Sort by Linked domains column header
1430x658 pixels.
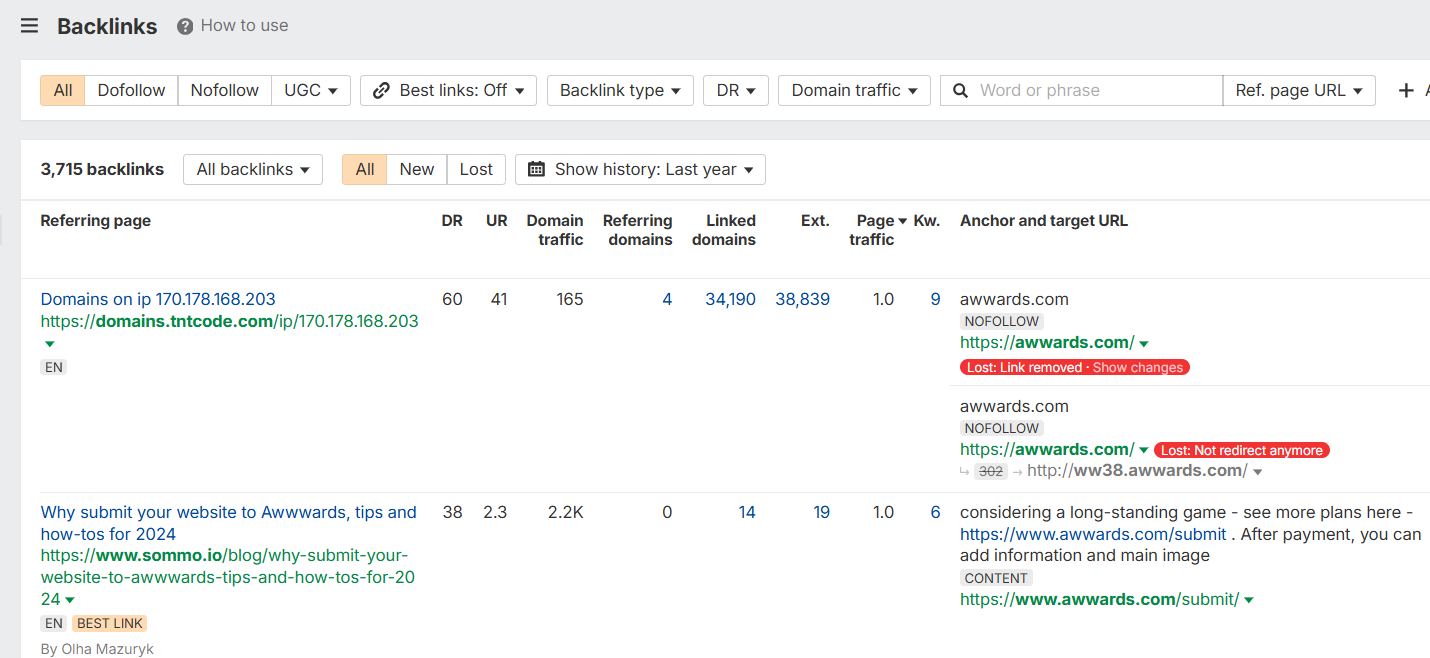coord(724,230)
